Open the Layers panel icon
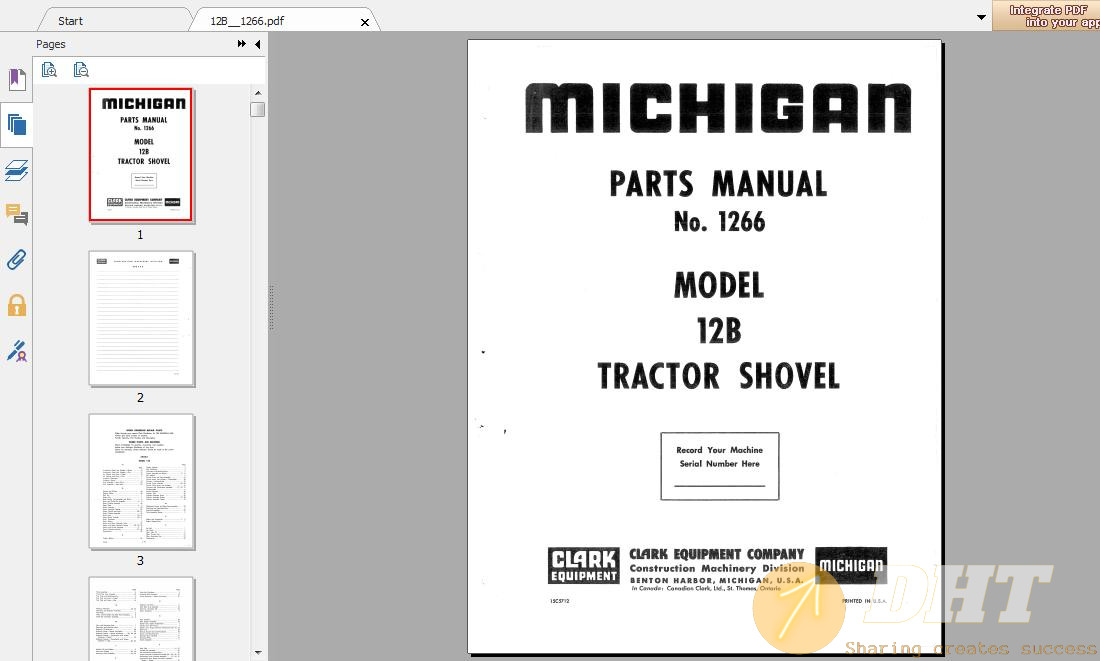Viewport: 1100px width, 661px height. (x=17, y=171)
